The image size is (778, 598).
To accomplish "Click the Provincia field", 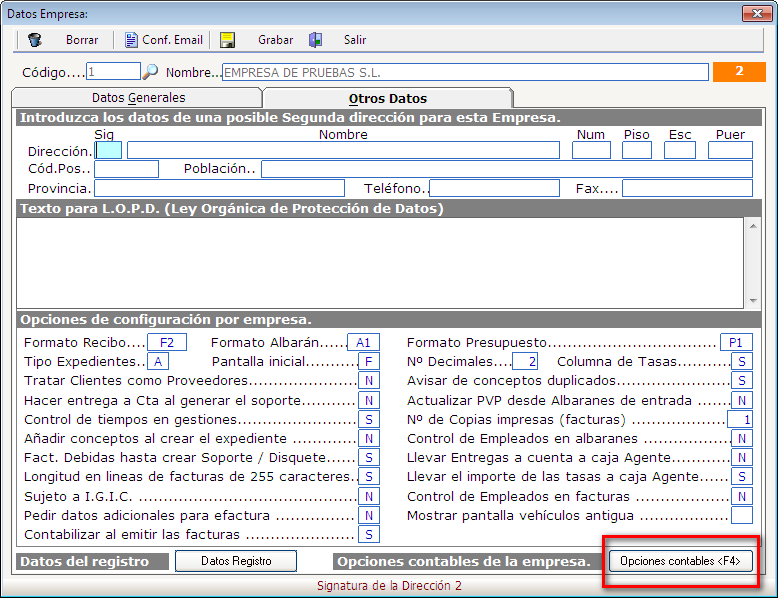I will pyautogui.click(x=219, y=188).
